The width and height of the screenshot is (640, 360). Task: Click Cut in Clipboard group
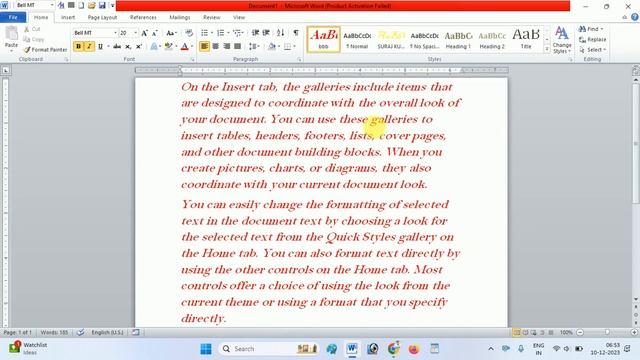tap(32, 29)
